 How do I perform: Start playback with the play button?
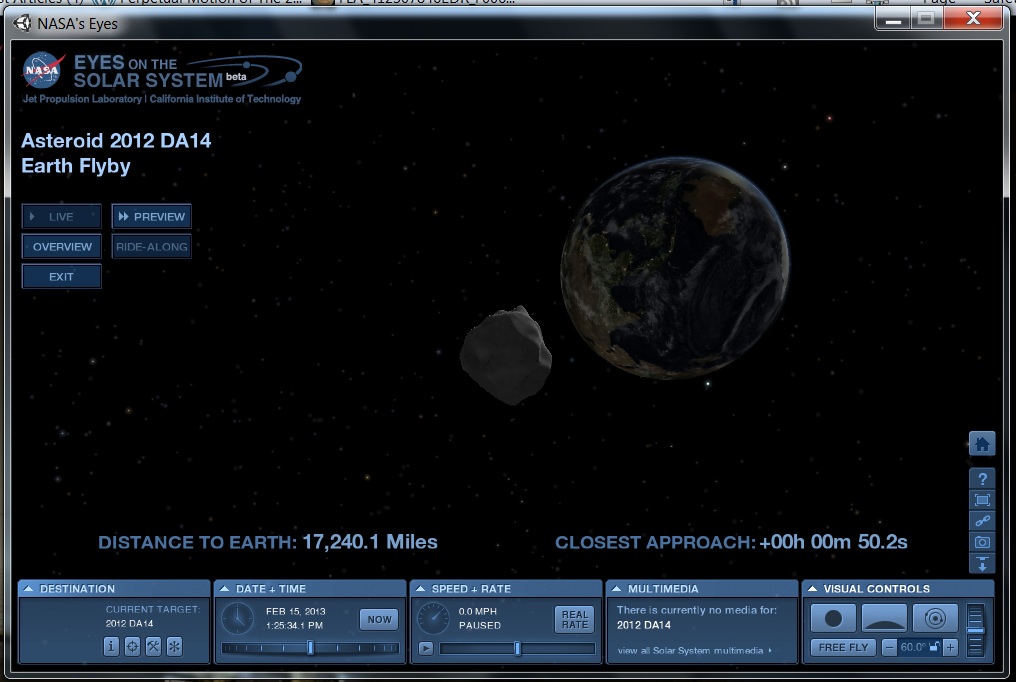[x=426, y=648]
